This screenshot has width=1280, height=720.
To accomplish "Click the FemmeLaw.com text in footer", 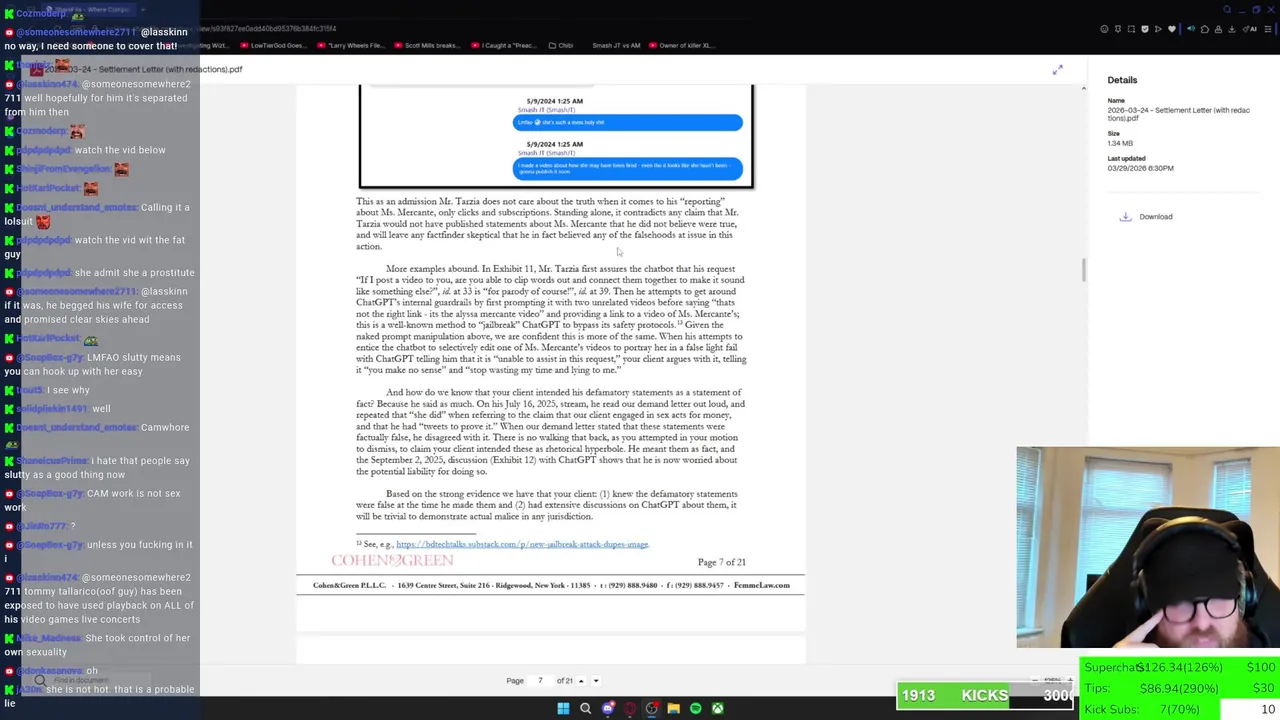I will pos(762,585).
